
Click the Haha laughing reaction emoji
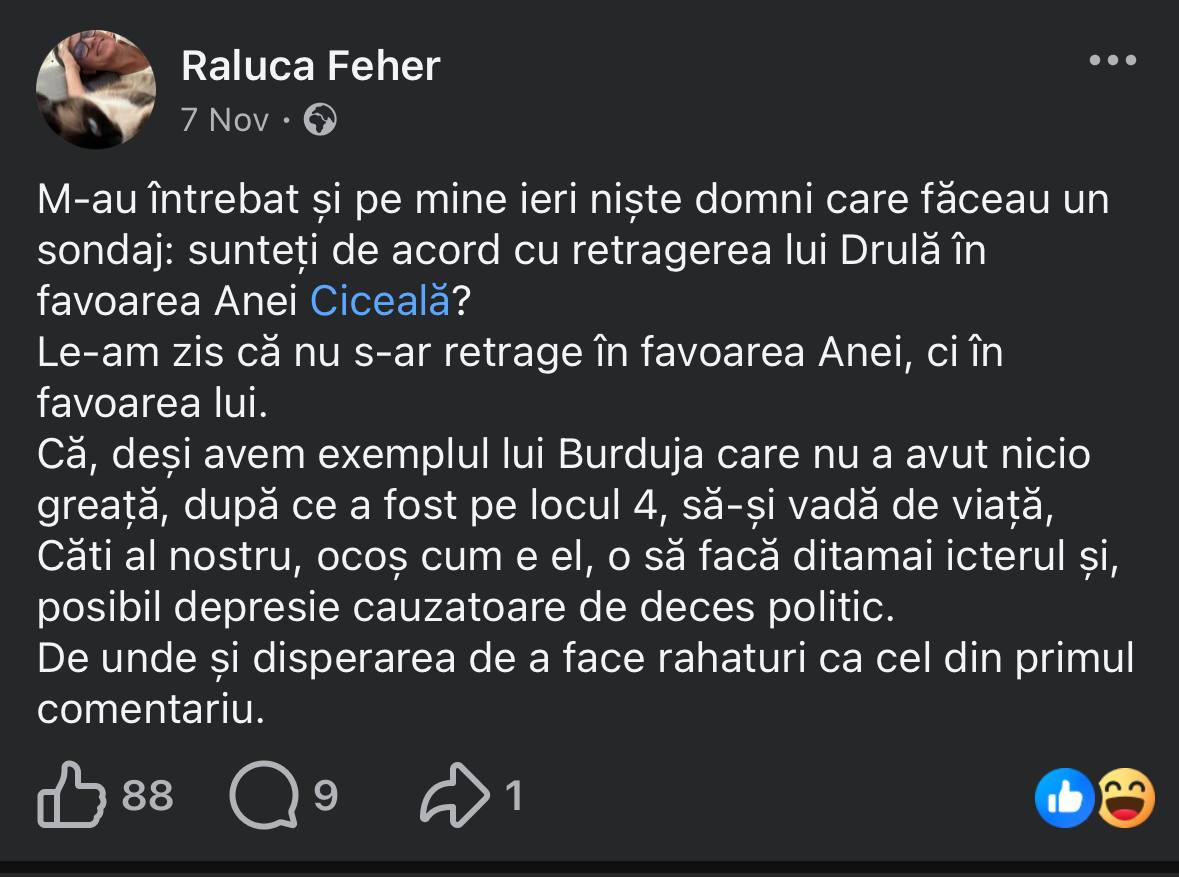(x=1127, y=797)
